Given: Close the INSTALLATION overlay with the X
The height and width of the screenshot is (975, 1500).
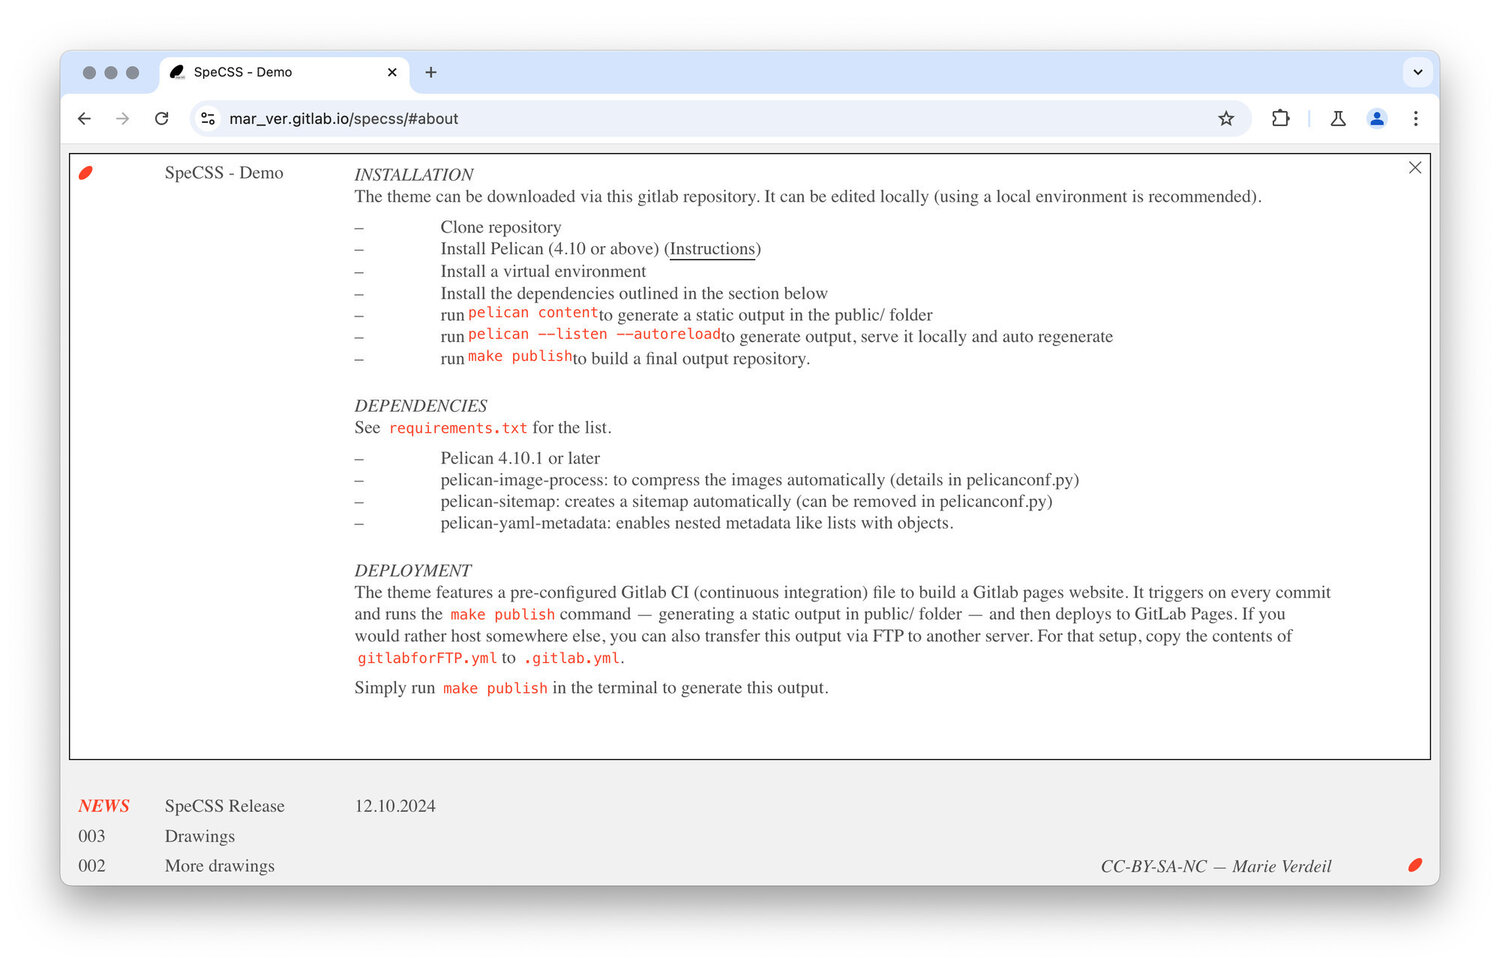Looking at the screenshot, I should pos(1414,167).
